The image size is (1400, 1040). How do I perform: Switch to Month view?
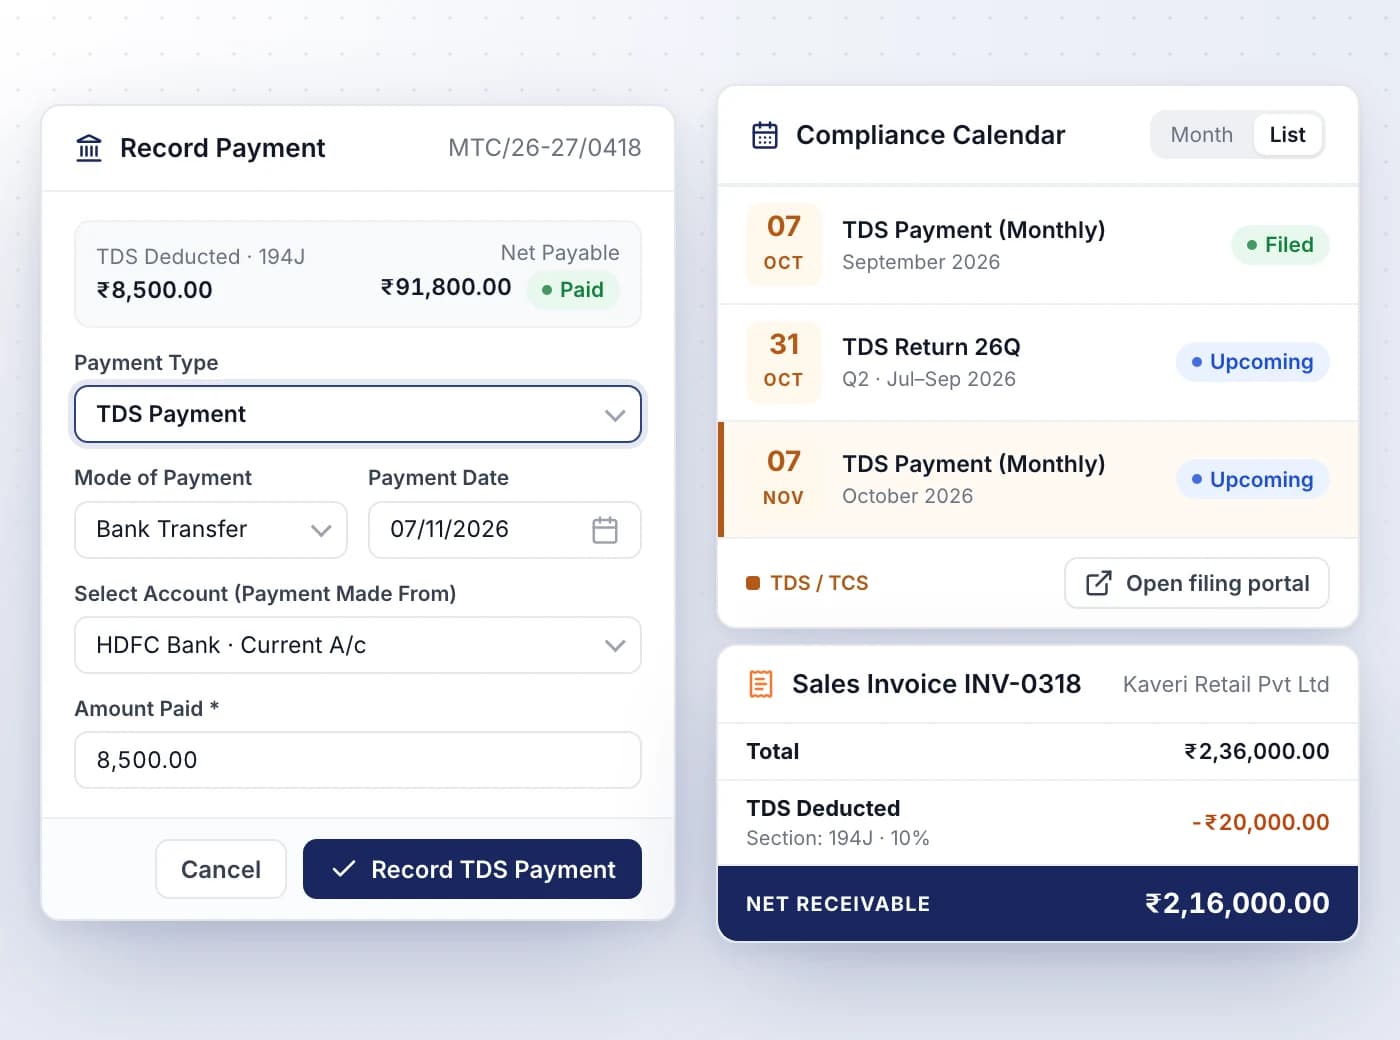coord(1201,135)
